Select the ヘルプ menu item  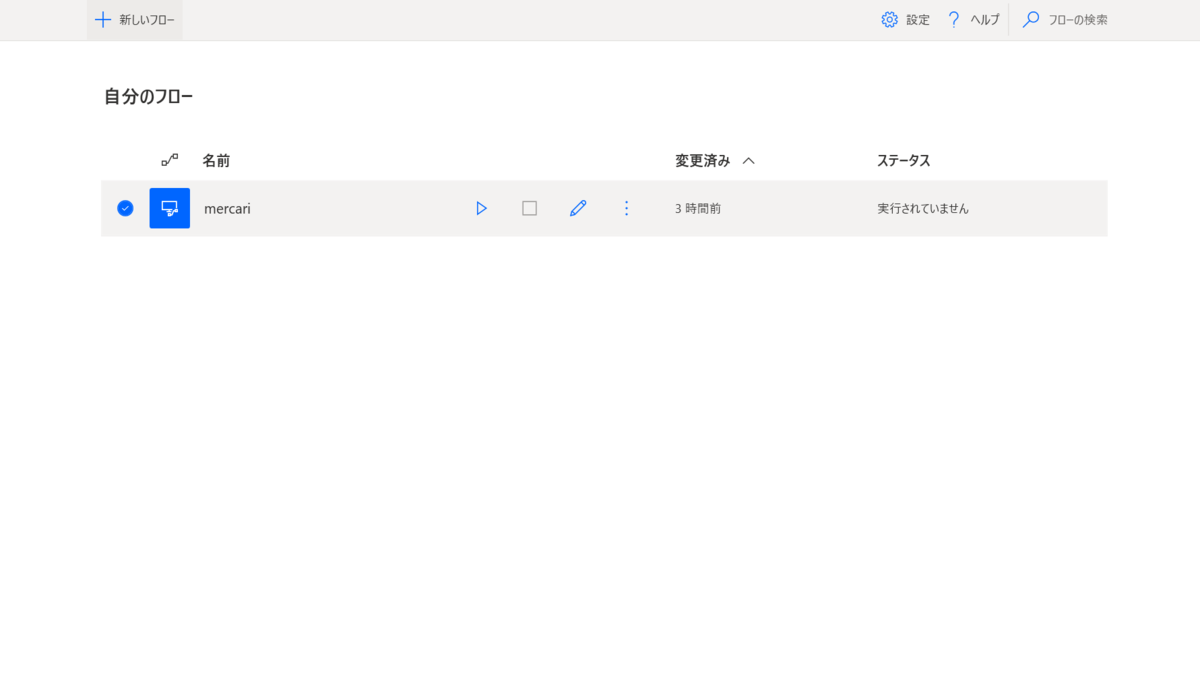point(984,19)
